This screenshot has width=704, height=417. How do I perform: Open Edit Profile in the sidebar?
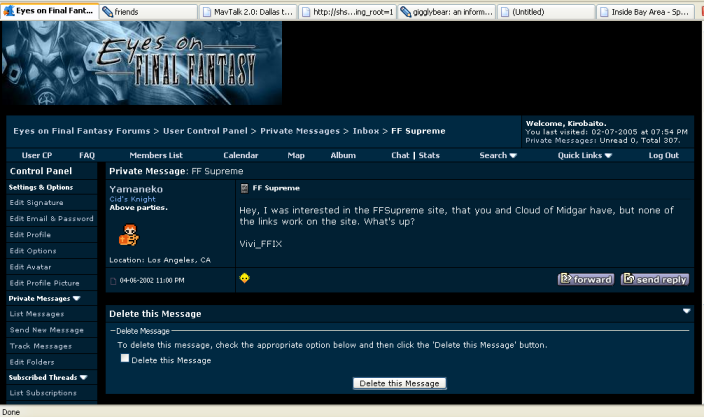click(30, 235)
